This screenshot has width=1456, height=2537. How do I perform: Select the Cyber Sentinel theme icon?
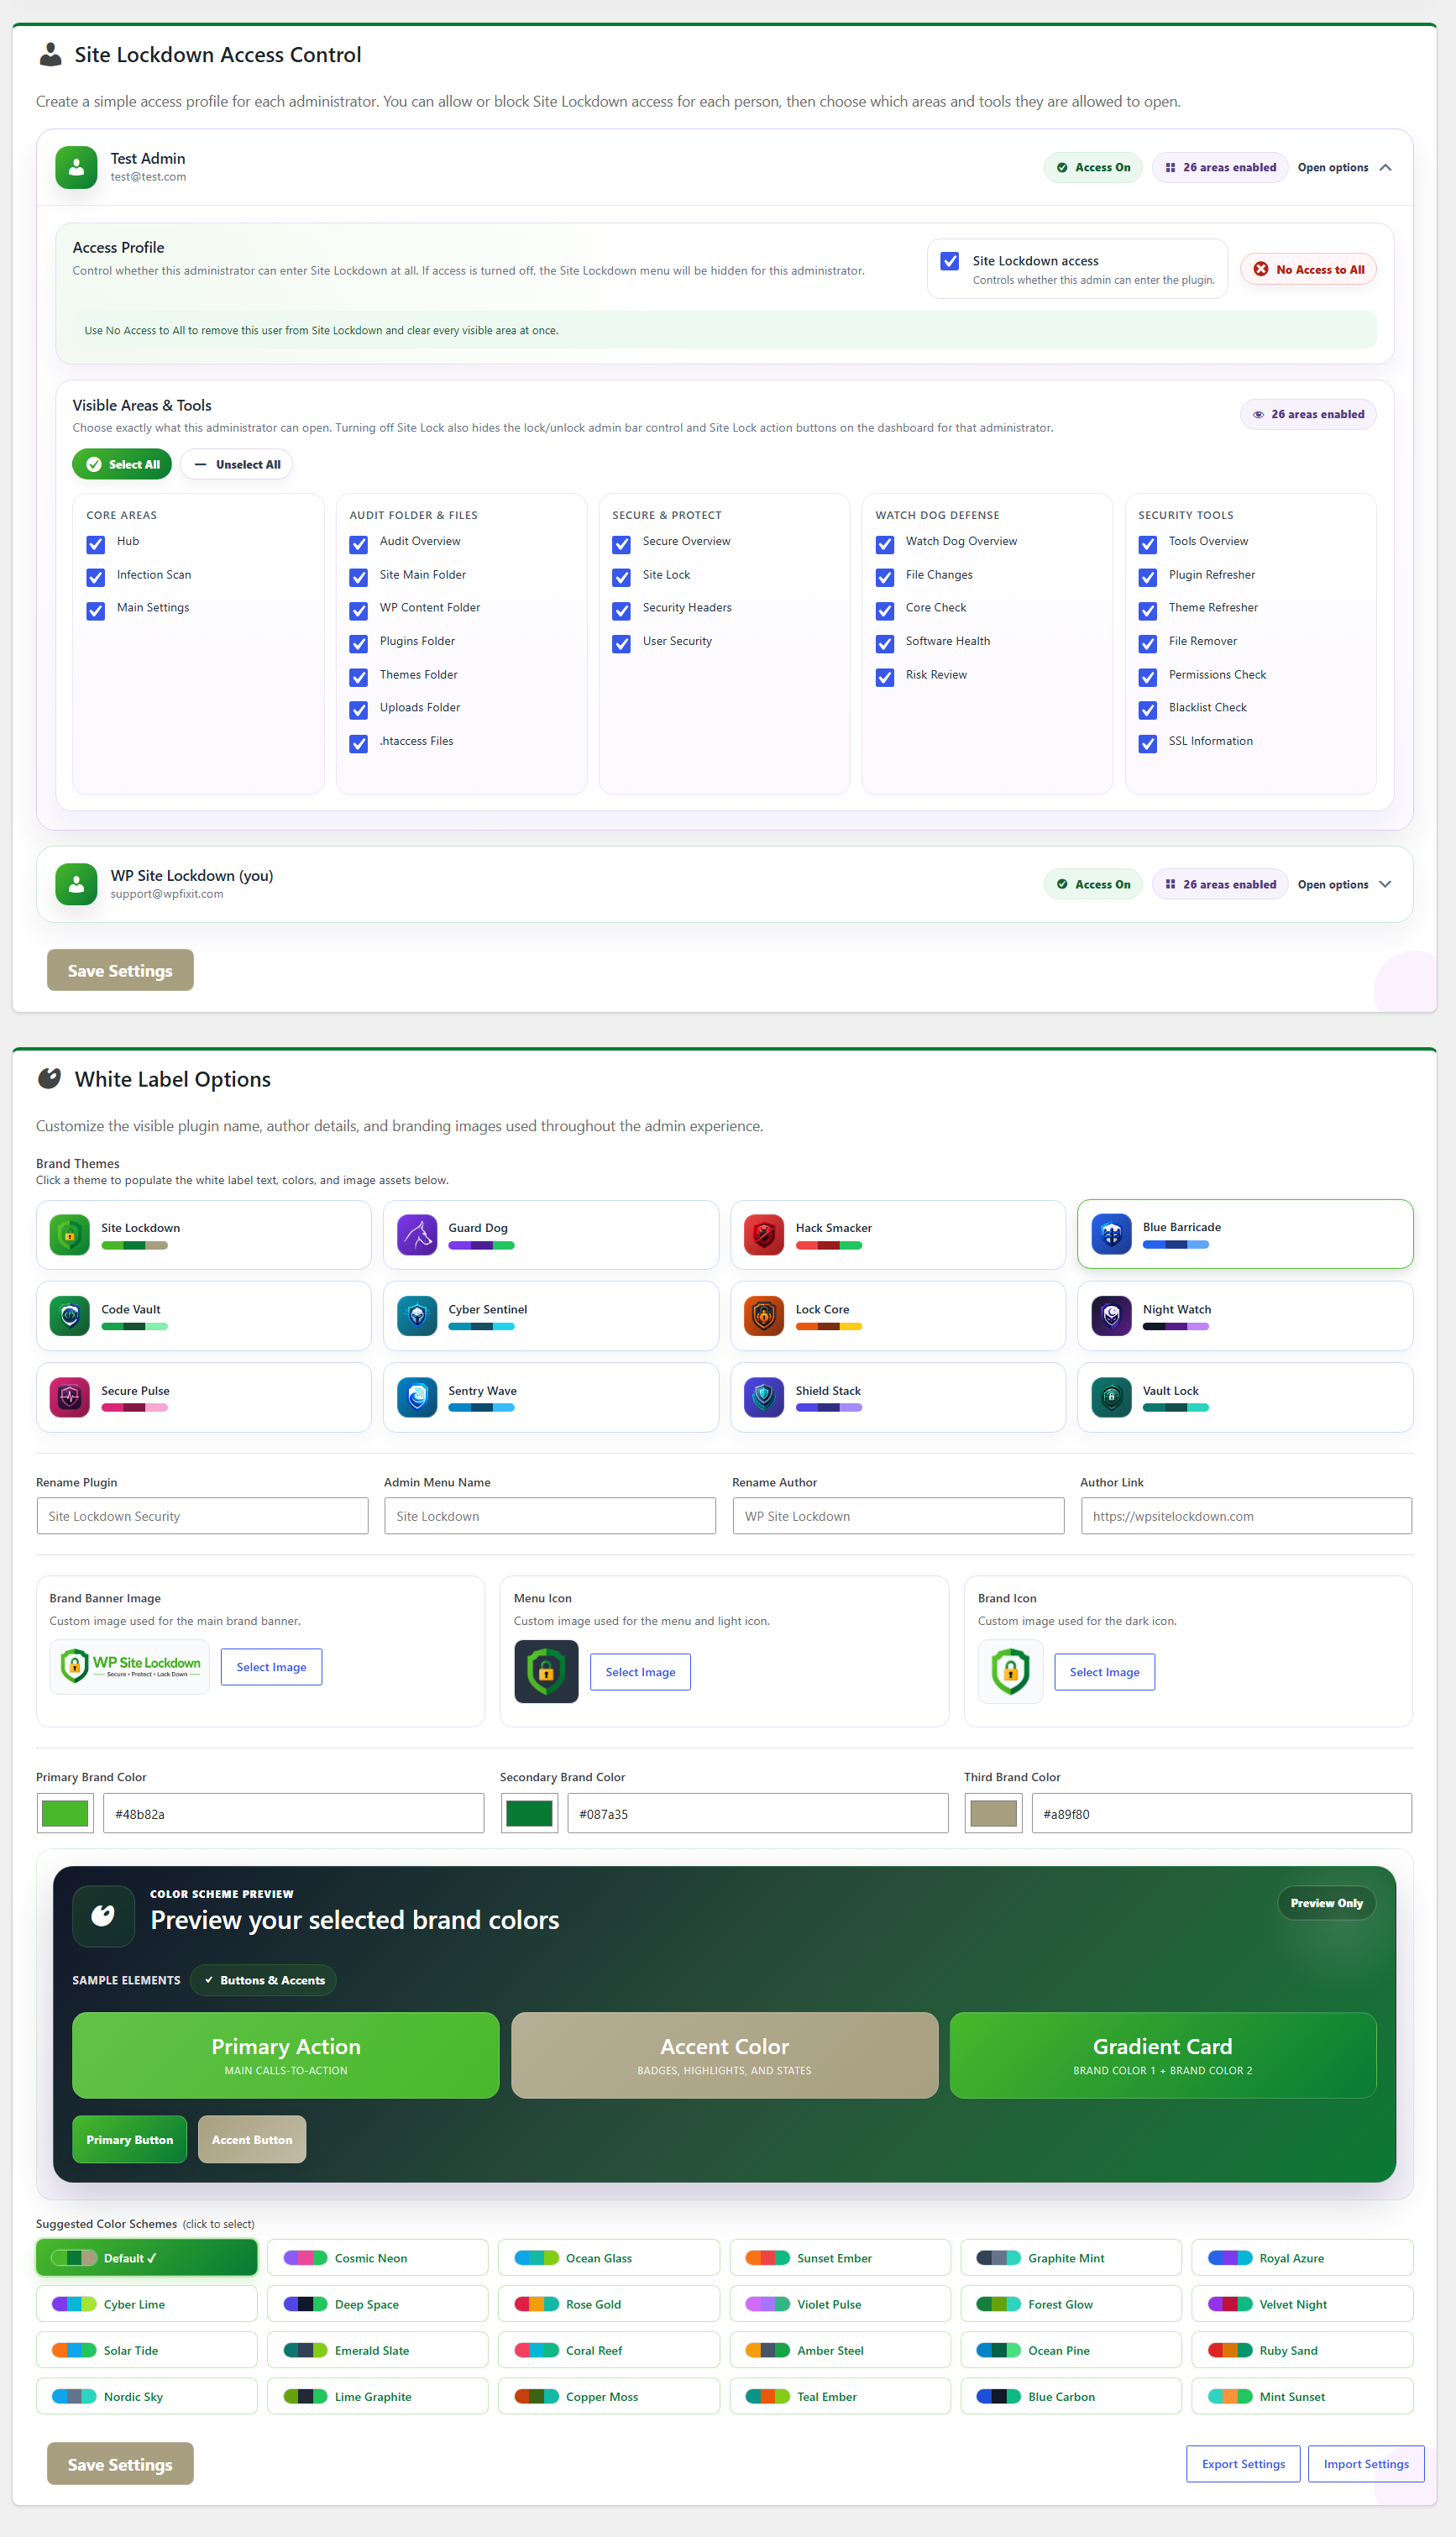pyautogui.click(x=417, y=1316)
